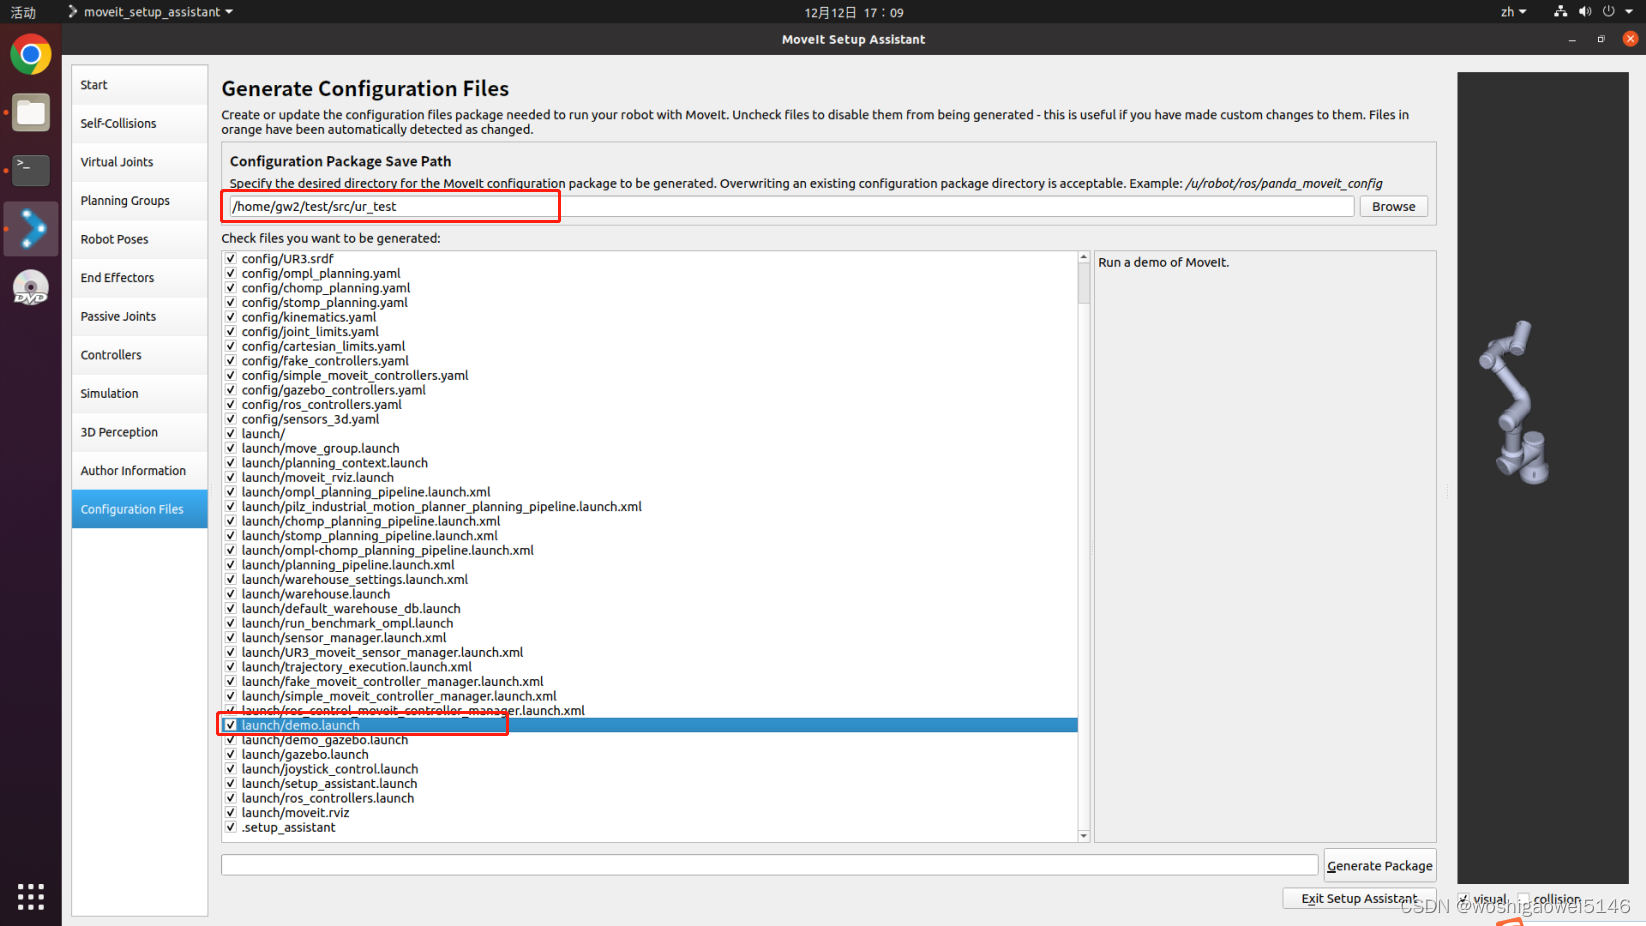Toggle launch/moveit.rviz checkbox
Viewport: 1646px width, 926px height.
[x=231, y=813]
